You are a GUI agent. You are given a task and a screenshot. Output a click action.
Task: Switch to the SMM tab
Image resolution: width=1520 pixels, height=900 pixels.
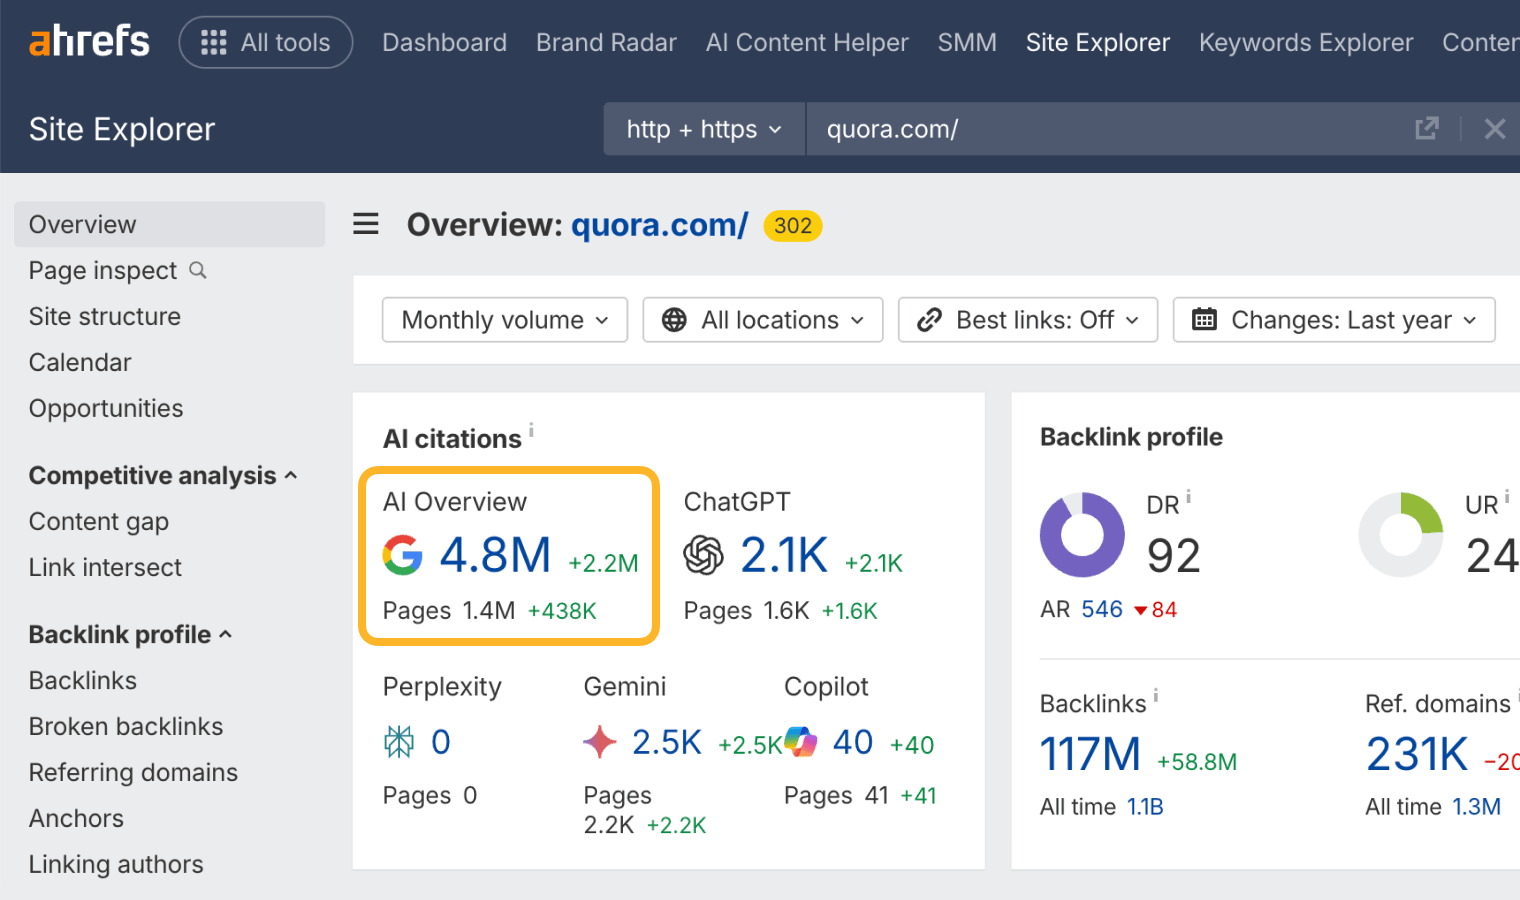click(x=967, y=42)
